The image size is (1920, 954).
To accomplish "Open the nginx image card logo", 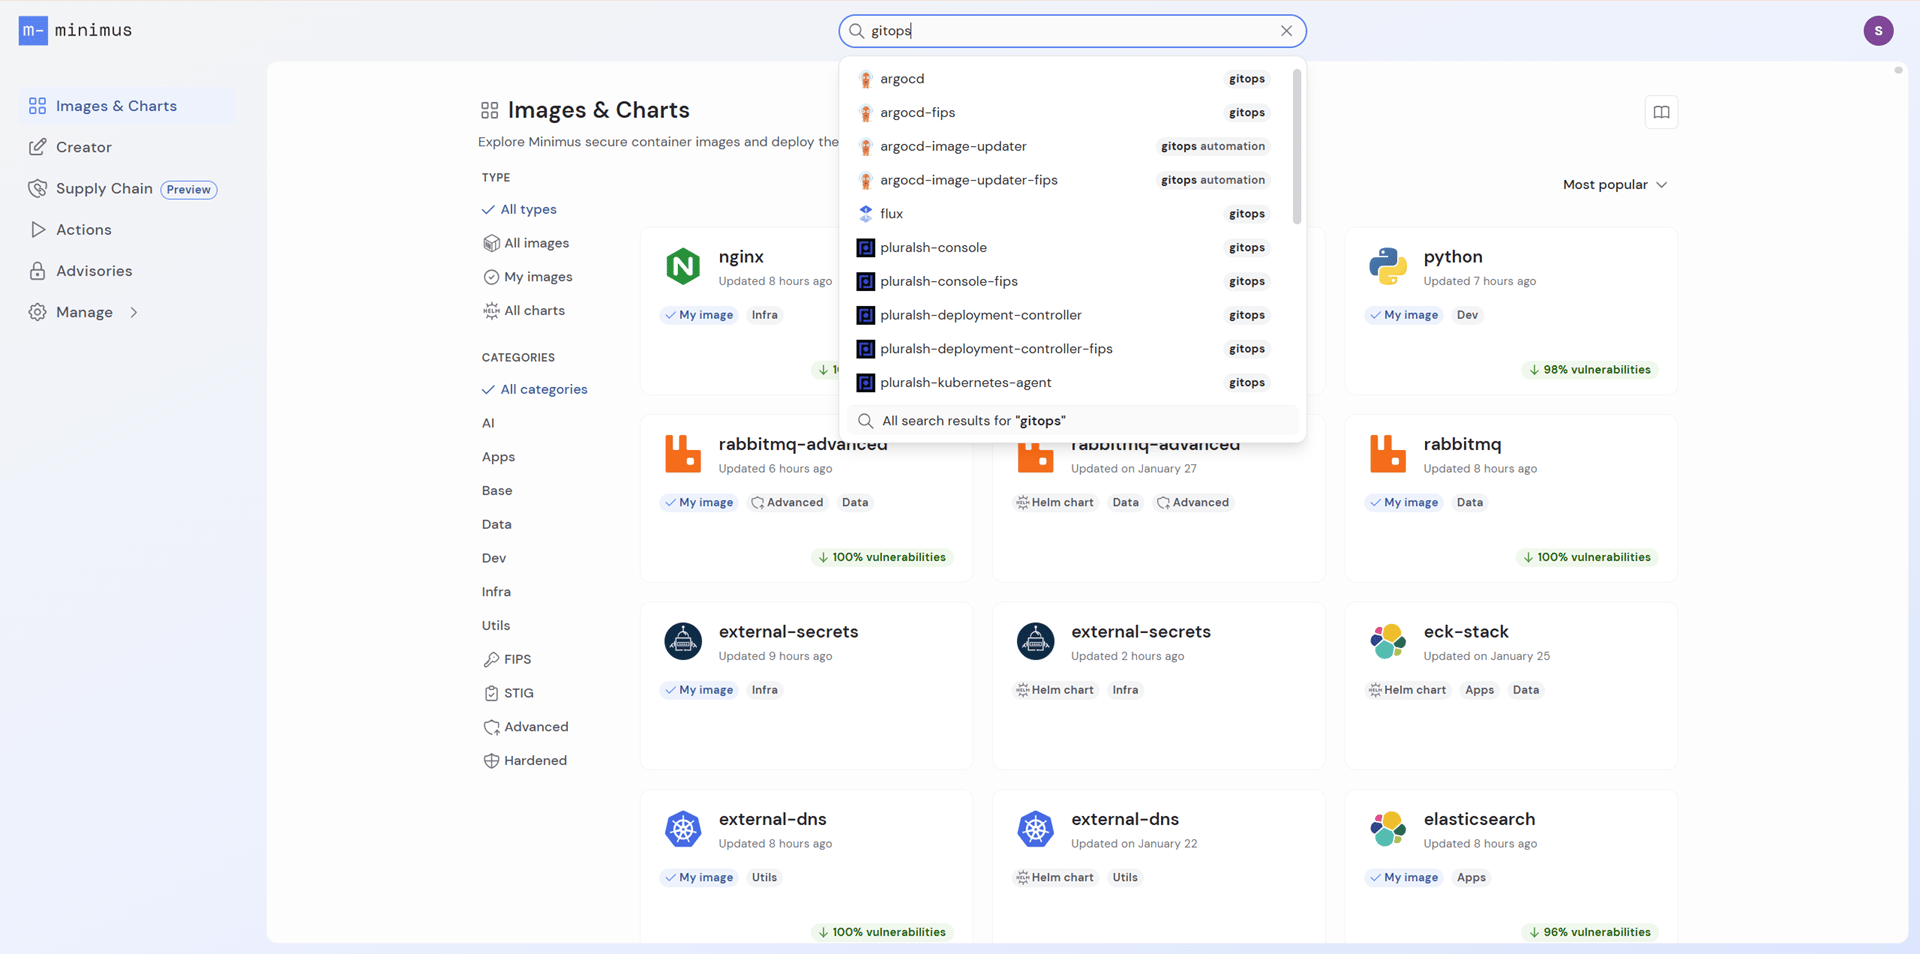I will [x=683, y=266].
